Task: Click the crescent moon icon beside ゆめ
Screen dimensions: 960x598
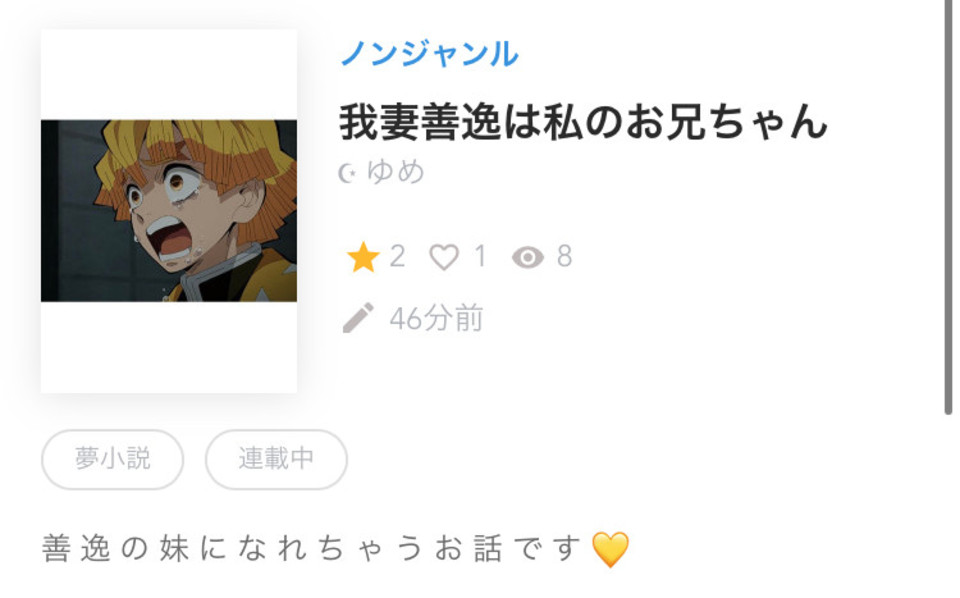Action: 347,174
